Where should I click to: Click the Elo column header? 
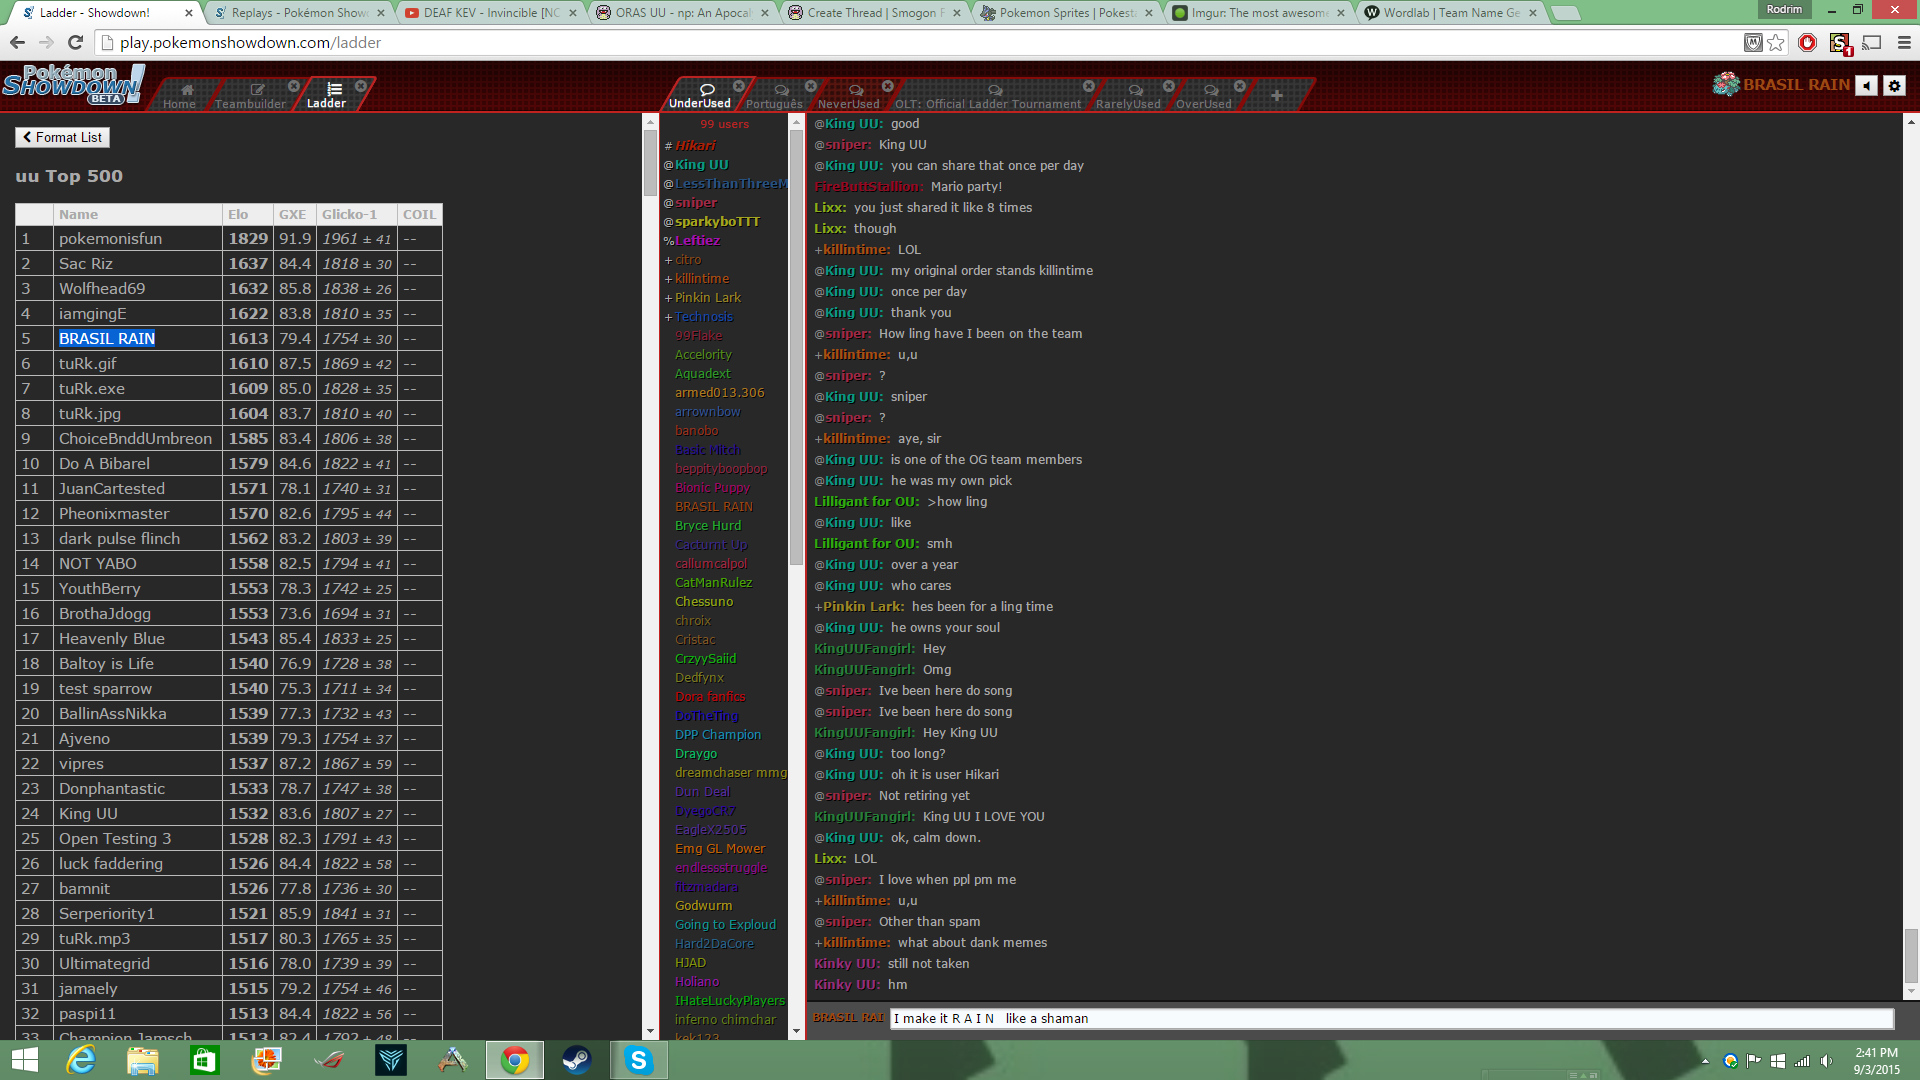tap(247, 214)
